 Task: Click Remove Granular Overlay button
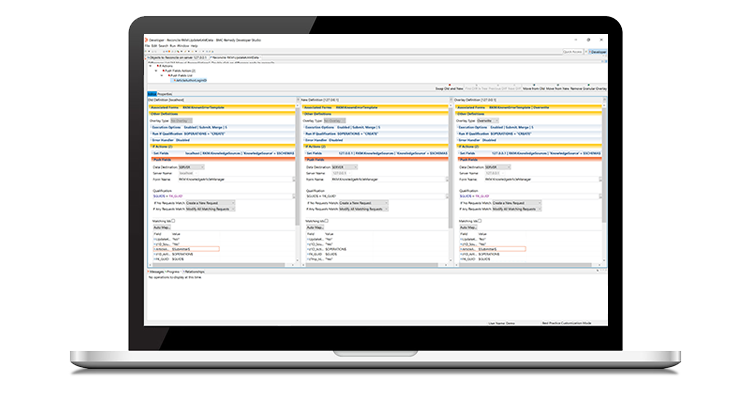tap(588, 89)
